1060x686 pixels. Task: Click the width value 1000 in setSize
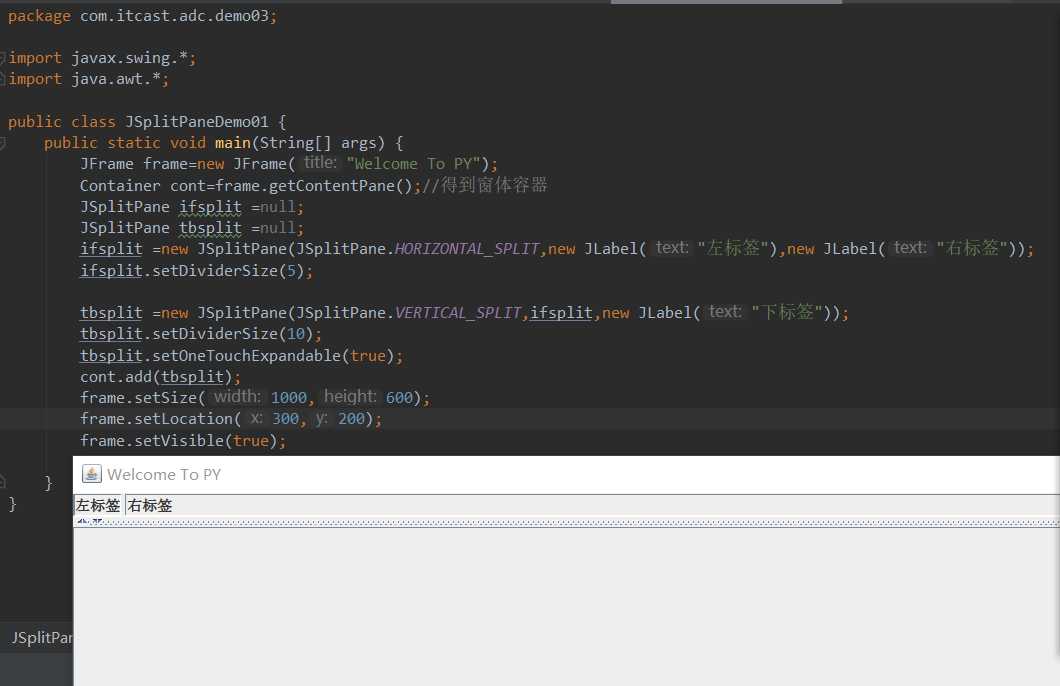(x=289, y=397)
